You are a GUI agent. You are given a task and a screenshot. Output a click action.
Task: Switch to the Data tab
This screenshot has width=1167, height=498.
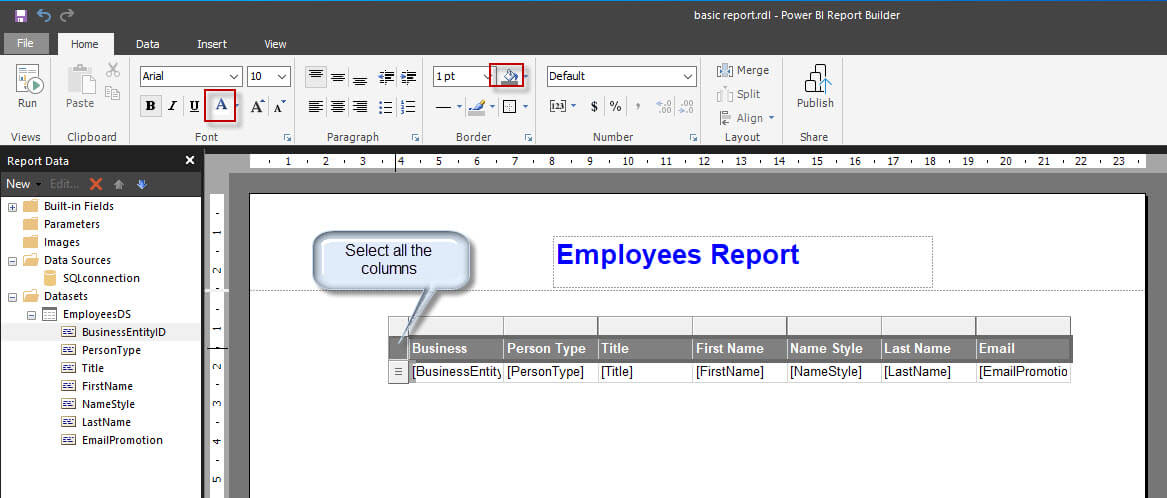coord(147,44)
